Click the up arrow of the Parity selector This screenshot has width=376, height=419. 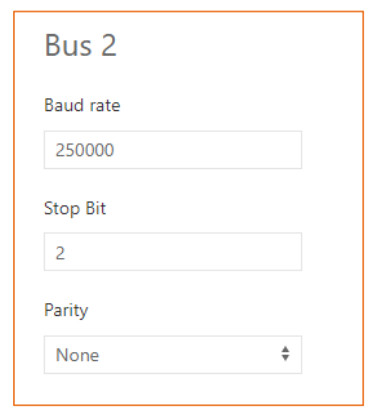pyautogui.click(x=285, y=350)
